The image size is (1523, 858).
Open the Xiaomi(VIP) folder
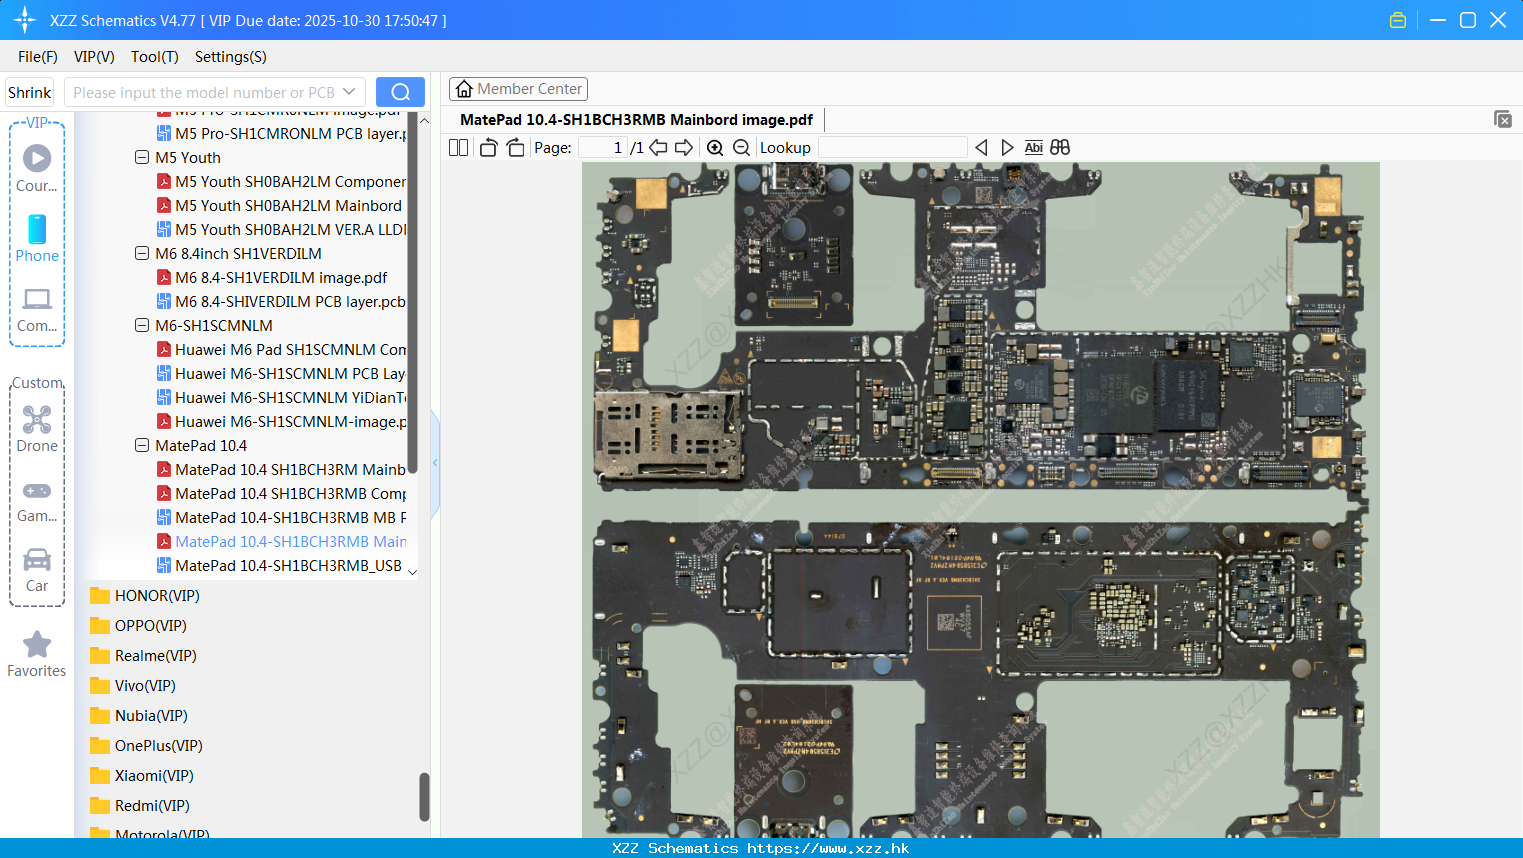pyautogui.click(x=142, y=776)
